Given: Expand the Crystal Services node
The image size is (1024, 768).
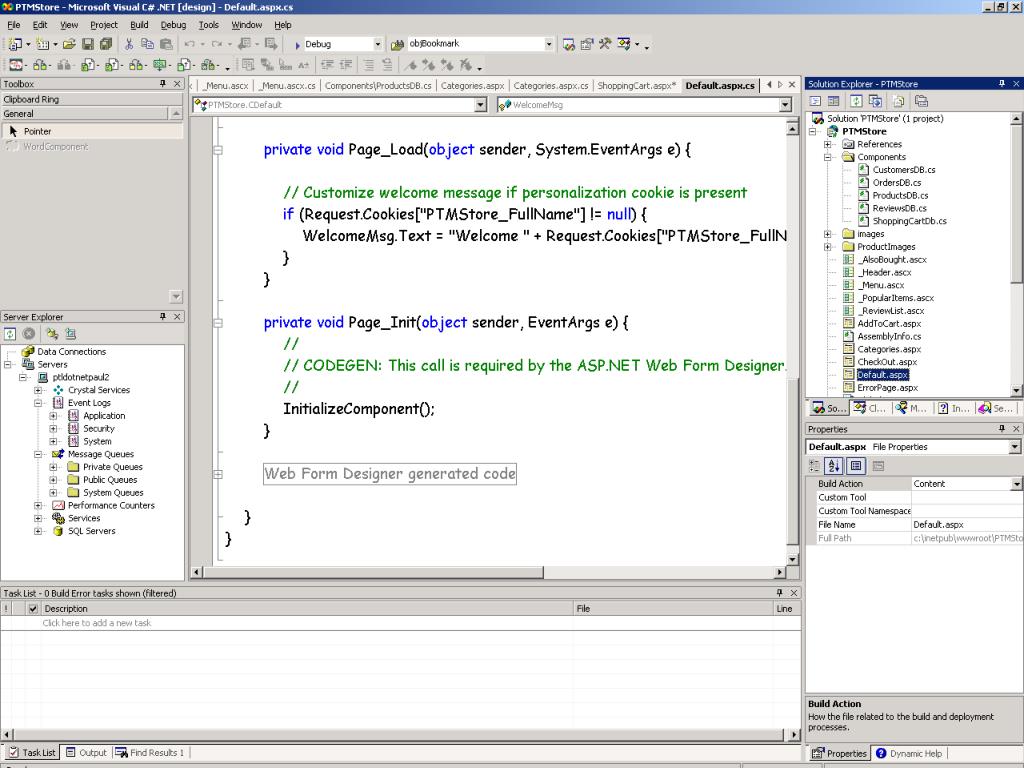Looking at the screenshot, I should click(38, 390).
